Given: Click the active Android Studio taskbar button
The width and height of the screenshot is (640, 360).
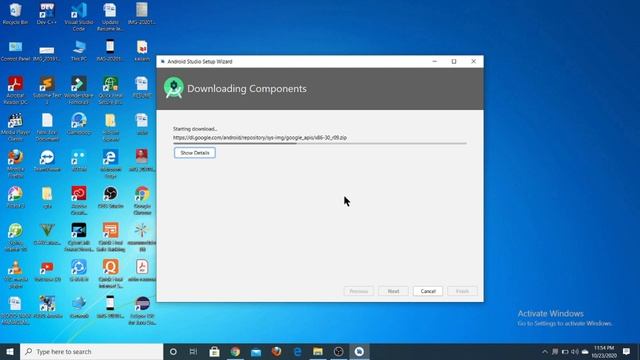Looking at the screenshot, I should [x=359, y=351].
